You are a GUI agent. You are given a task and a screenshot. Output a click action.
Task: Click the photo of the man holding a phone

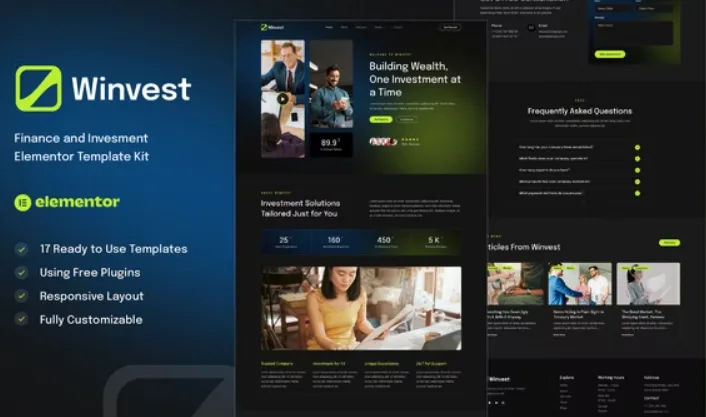tap(331, 84)
